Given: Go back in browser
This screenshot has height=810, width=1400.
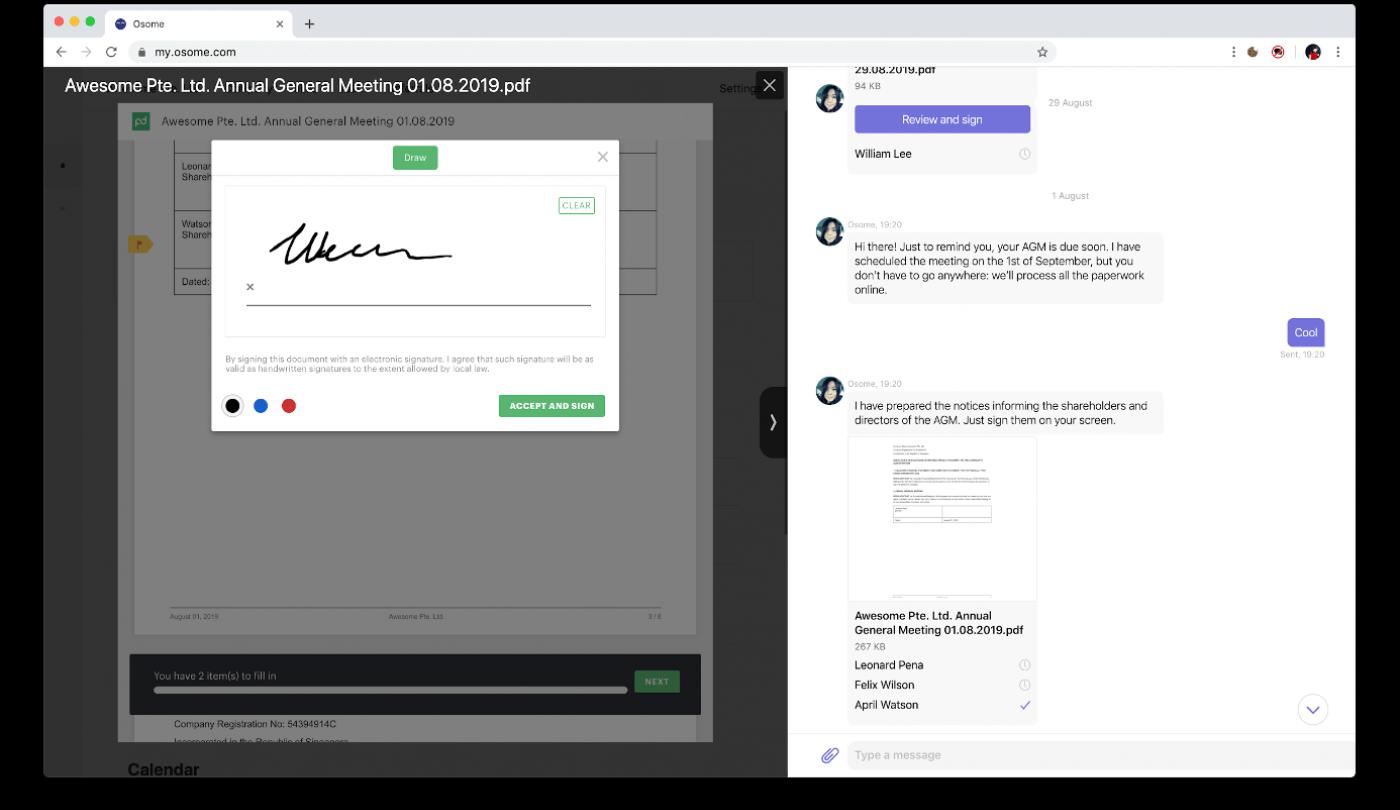Looking at the screenshot, I should point(62,52).
